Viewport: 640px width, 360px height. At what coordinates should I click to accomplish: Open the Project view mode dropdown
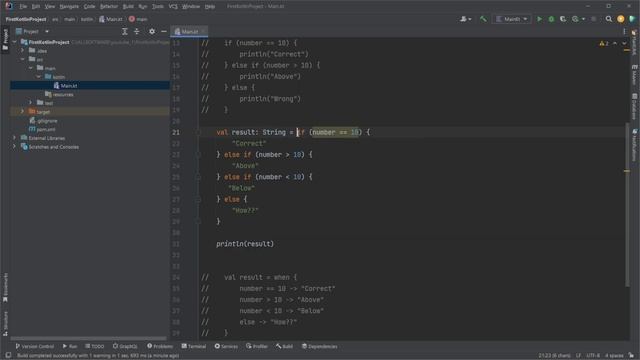47,31
